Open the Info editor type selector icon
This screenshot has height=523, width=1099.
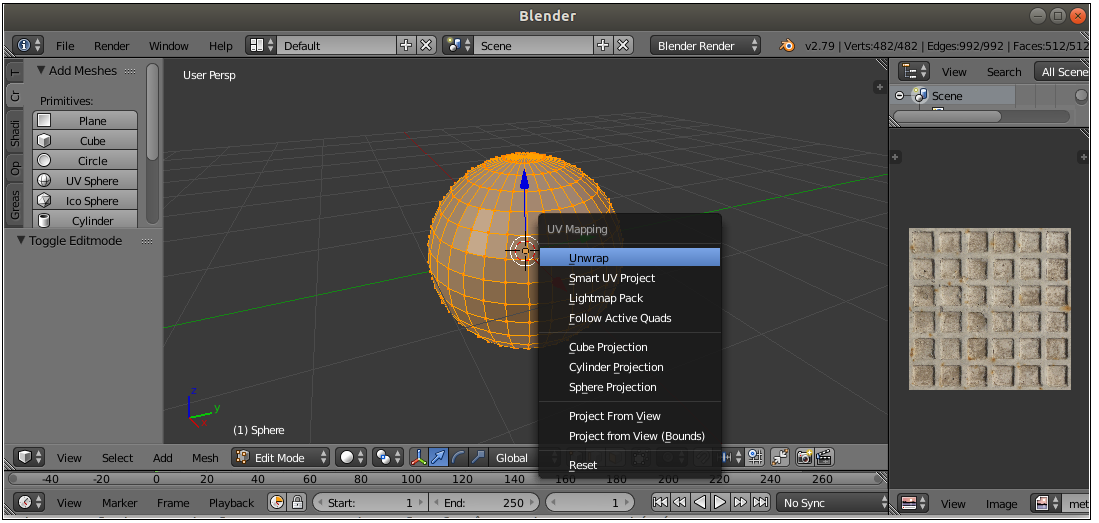pyautogui.click(x=28, y=46)
